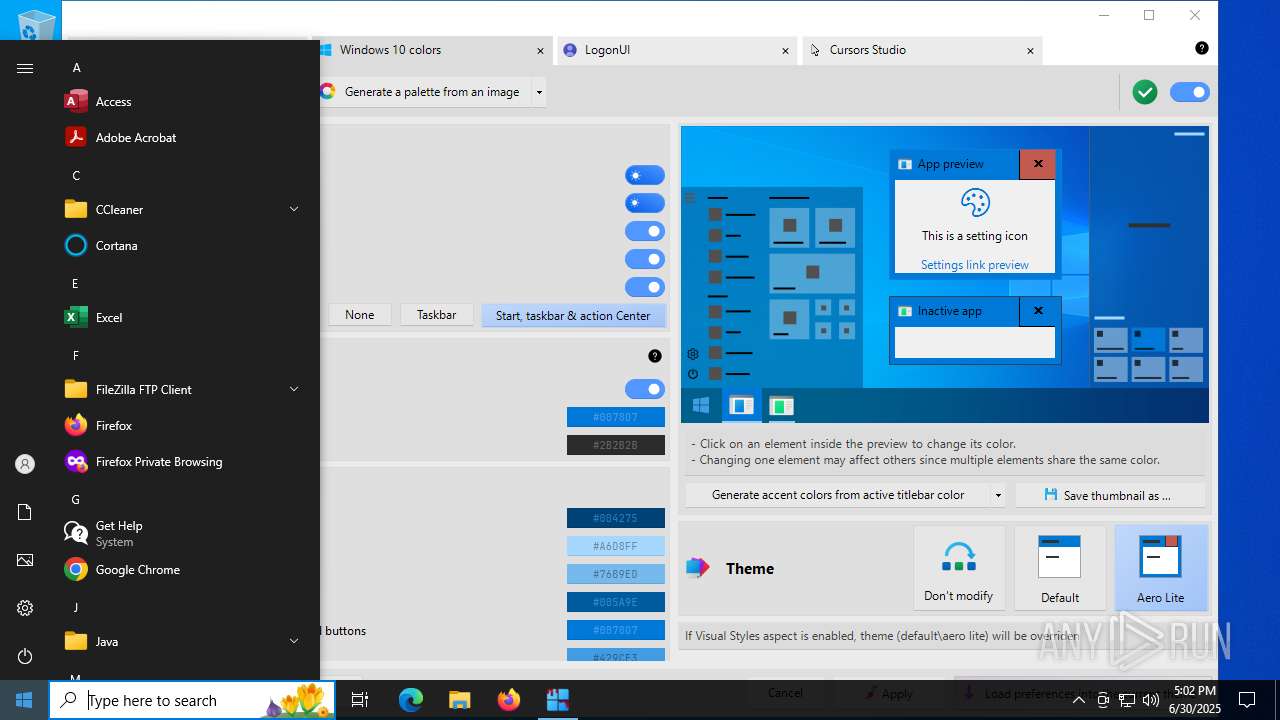This screenshot has width=1280, height=720.
Task: Close the LogonUI tab
Action: click(786, 50)
